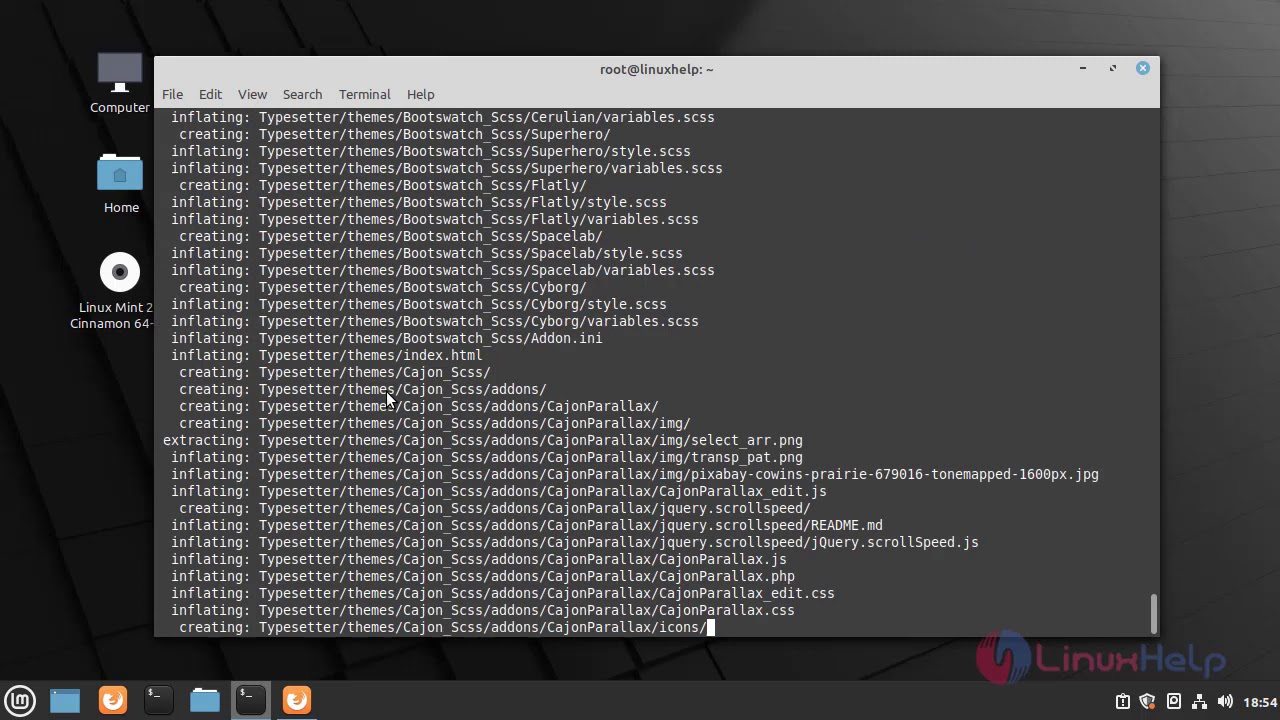Image resolution: width=1280 pixels, height=720 pixels.
Task: Close the root@linuxhelp terminal window
Action: click(x=1143, y=68)
